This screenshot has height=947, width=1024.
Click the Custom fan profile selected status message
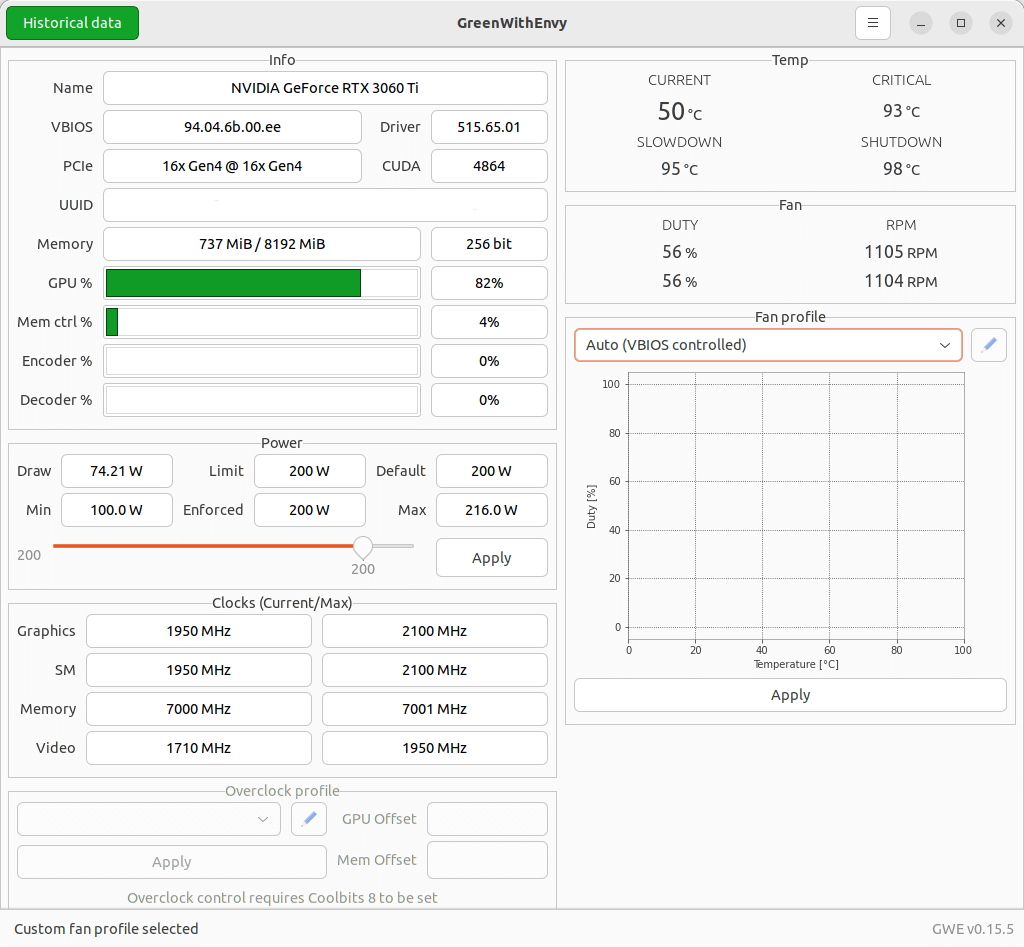[106, 929]
